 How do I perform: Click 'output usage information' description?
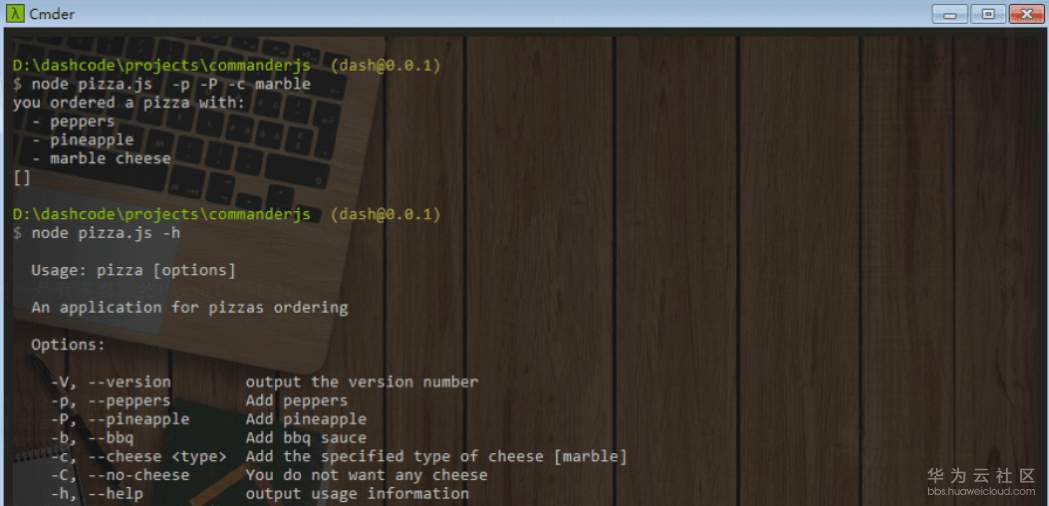point(357,494)
